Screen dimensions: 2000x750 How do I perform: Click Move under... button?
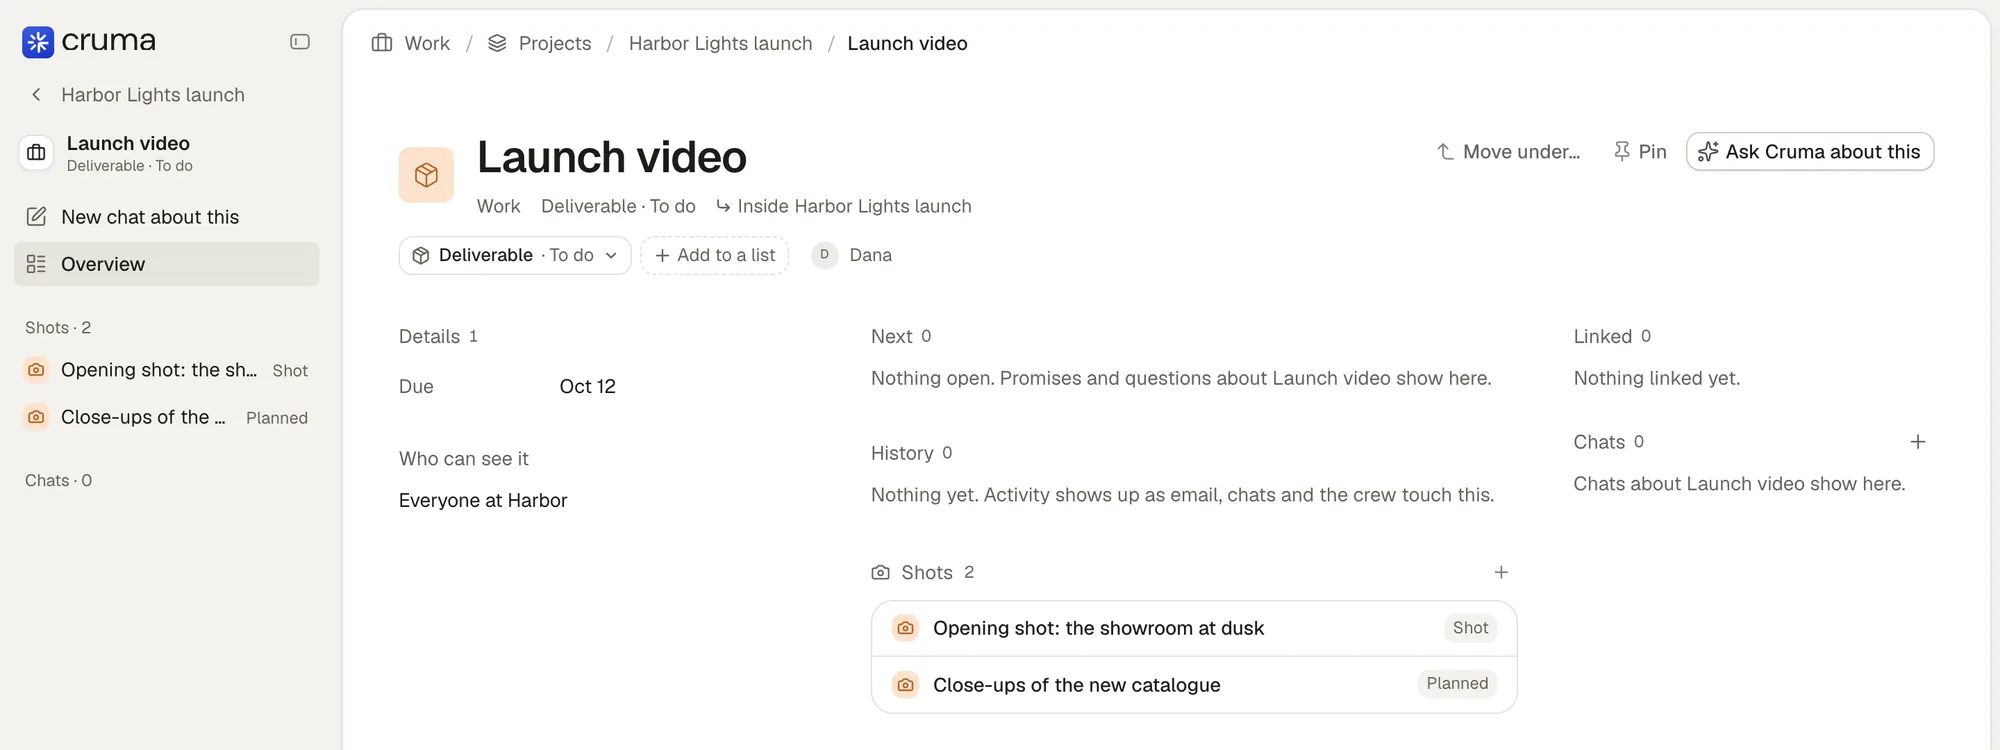(x=1509, y=152)
